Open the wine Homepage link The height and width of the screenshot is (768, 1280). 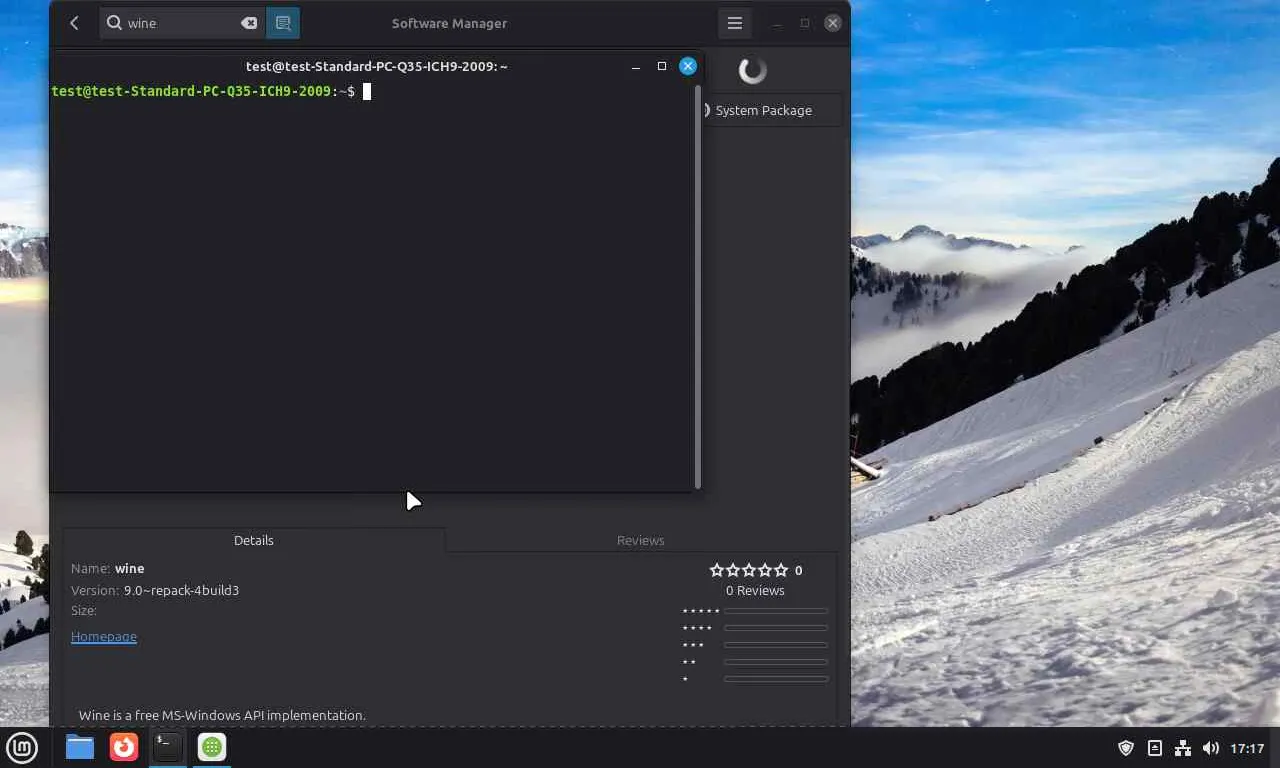[x=104, y=636]
